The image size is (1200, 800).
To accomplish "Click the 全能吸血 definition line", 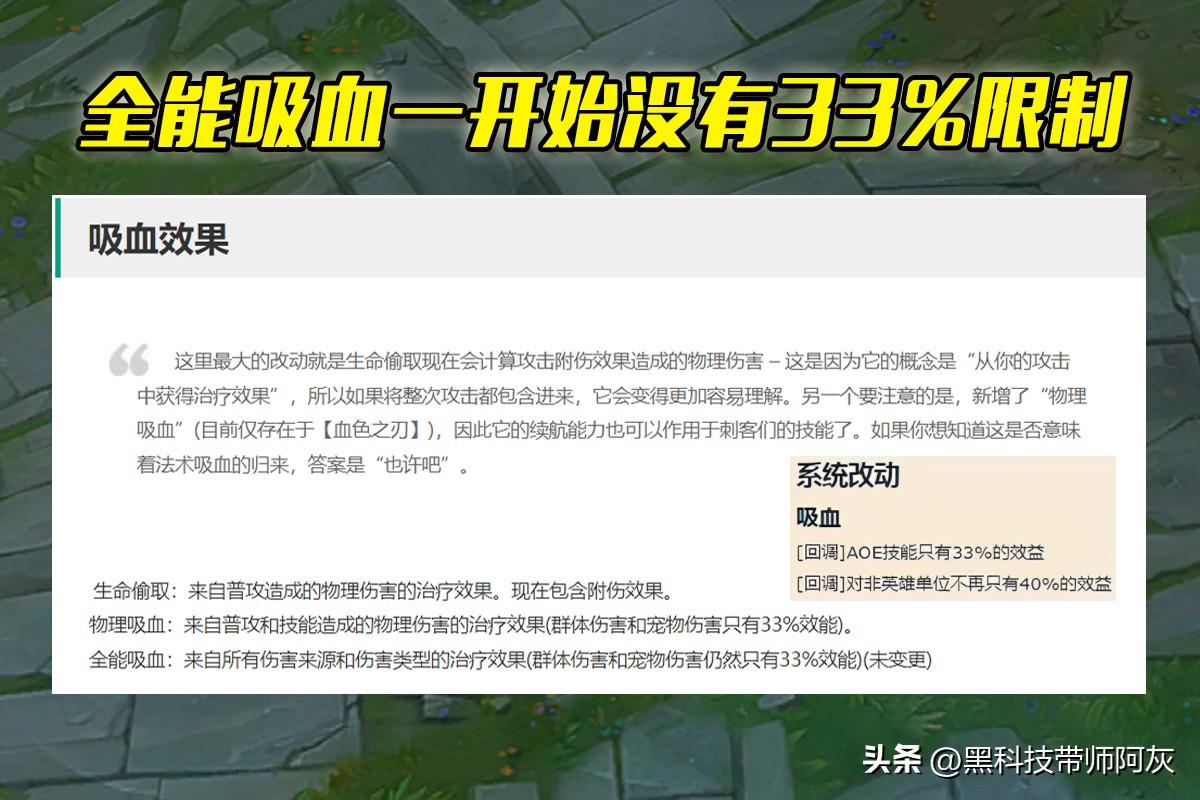I will [x=510, y=660].
